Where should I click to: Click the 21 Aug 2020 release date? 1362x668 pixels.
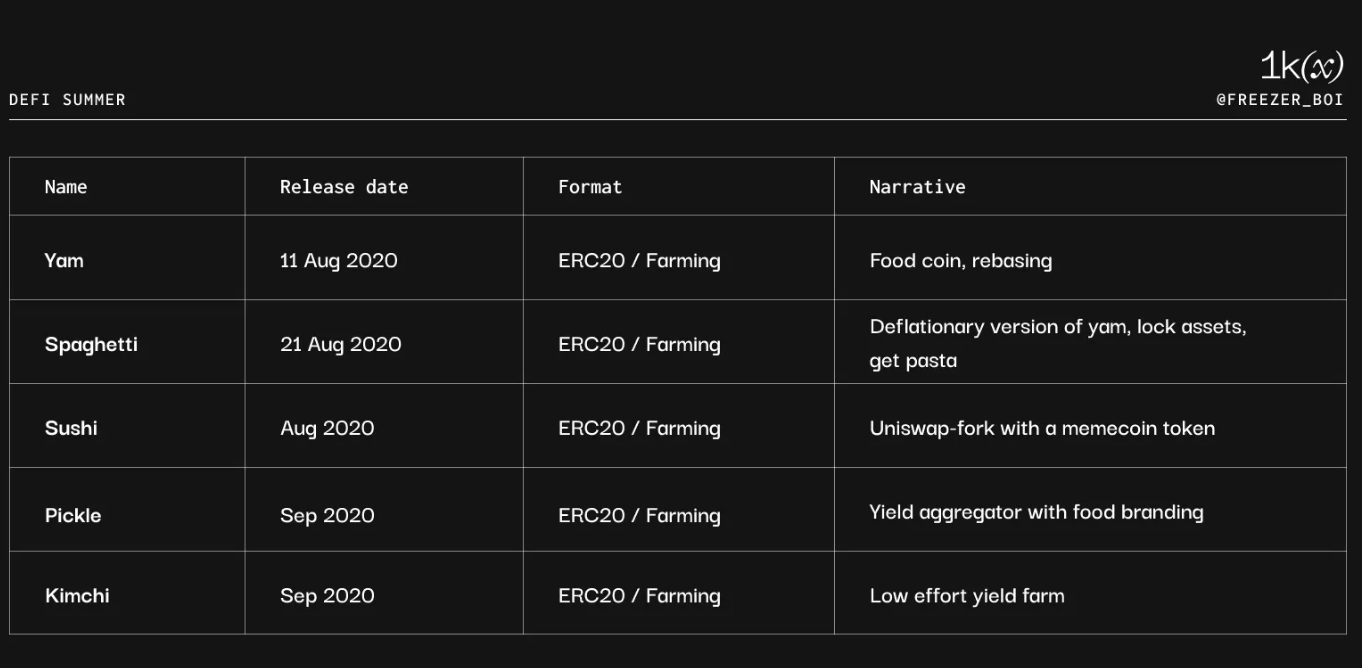point(340,345)
